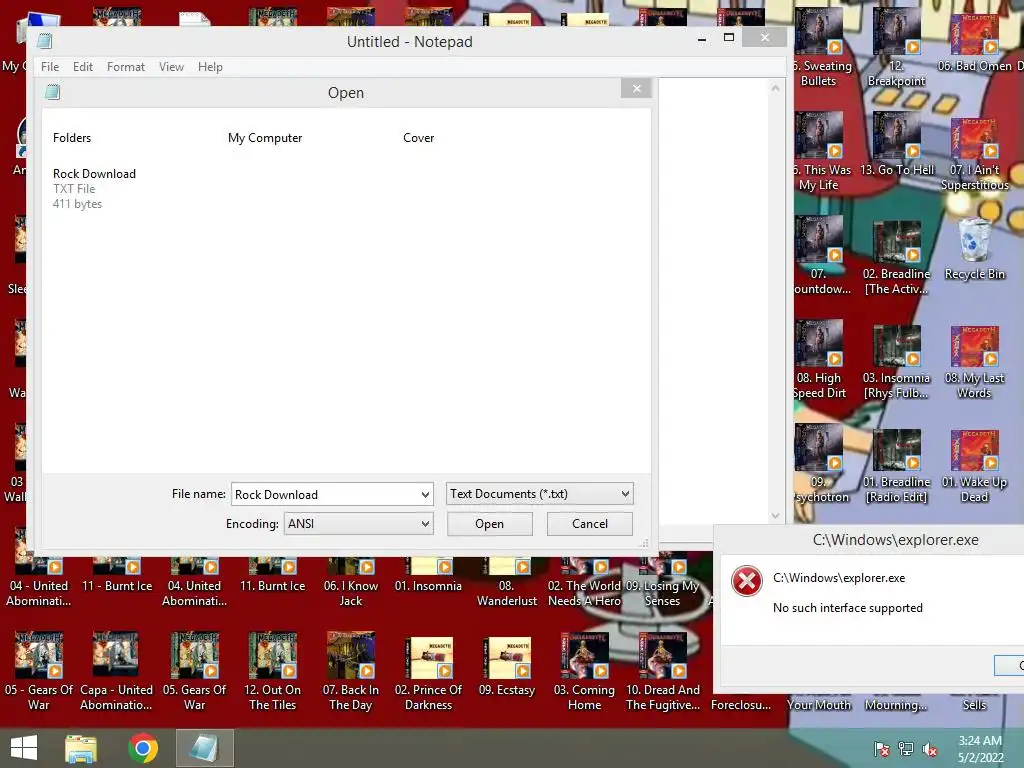The width and height of the screenshot is (1024, 768).
Task: Select the Rock Download text file
Action: tap(94, 188)
